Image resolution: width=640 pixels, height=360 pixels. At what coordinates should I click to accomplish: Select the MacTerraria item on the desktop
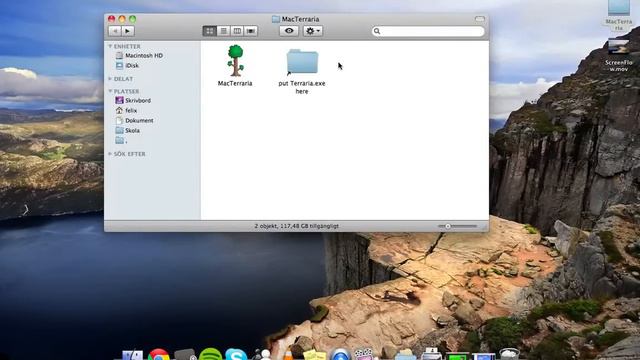pos(619,15)
